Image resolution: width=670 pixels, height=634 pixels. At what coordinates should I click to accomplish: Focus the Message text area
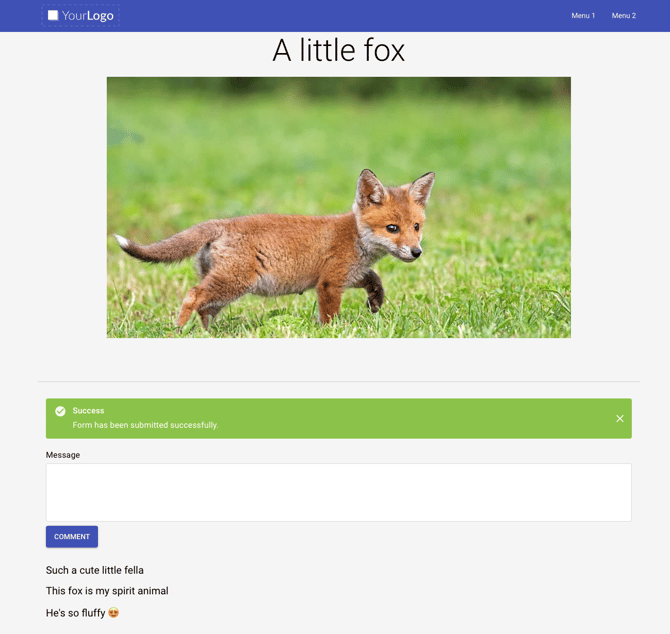point(338,492)
